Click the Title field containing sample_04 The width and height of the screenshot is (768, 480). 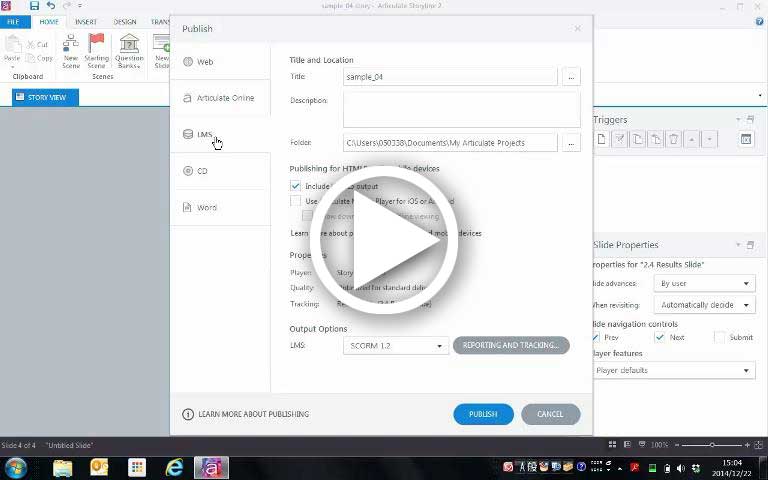[x=450, y=77]
